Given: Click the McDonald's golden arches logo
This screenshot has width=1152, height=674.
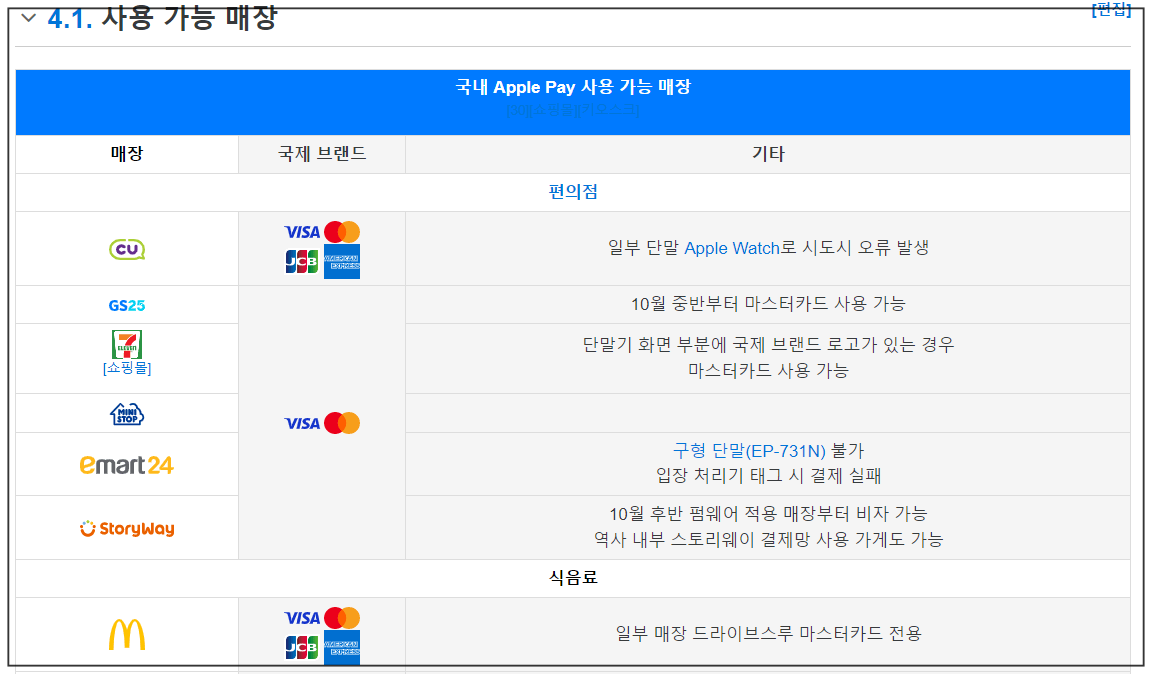Looking at the screenshot, I should [127, 634].
